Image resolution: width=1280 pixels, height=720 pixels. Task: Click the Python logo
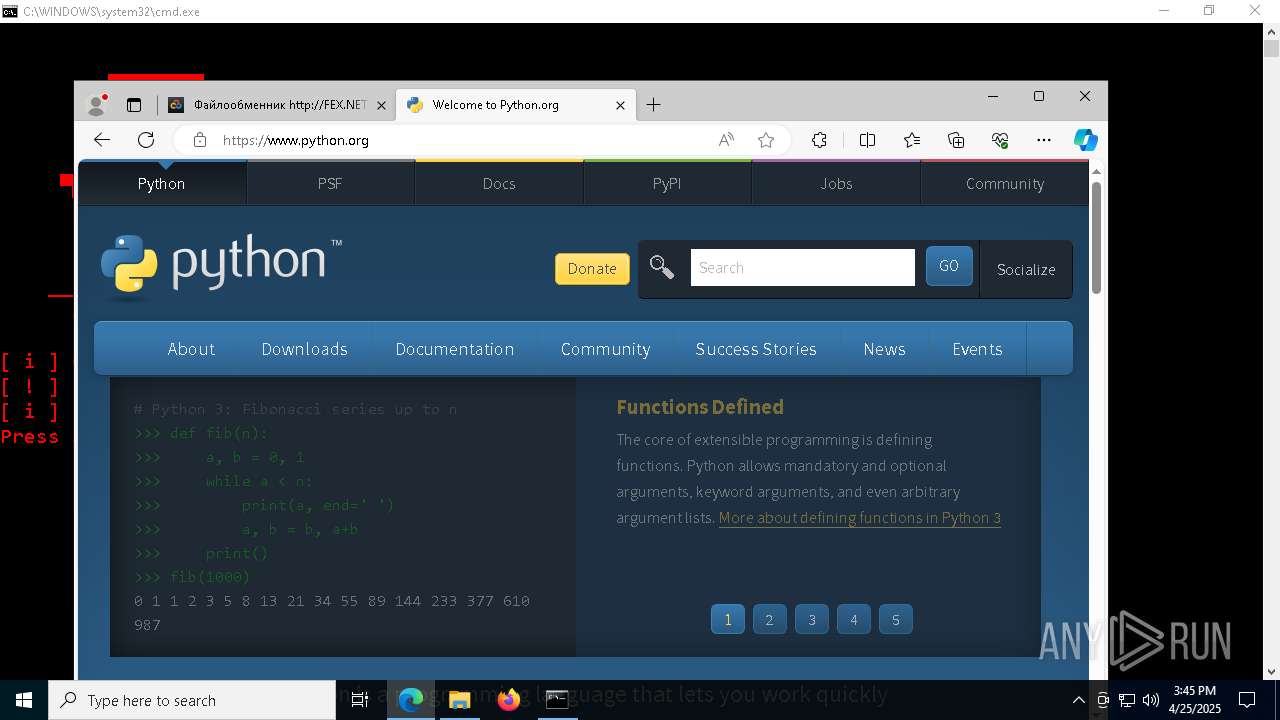[221, 267]
